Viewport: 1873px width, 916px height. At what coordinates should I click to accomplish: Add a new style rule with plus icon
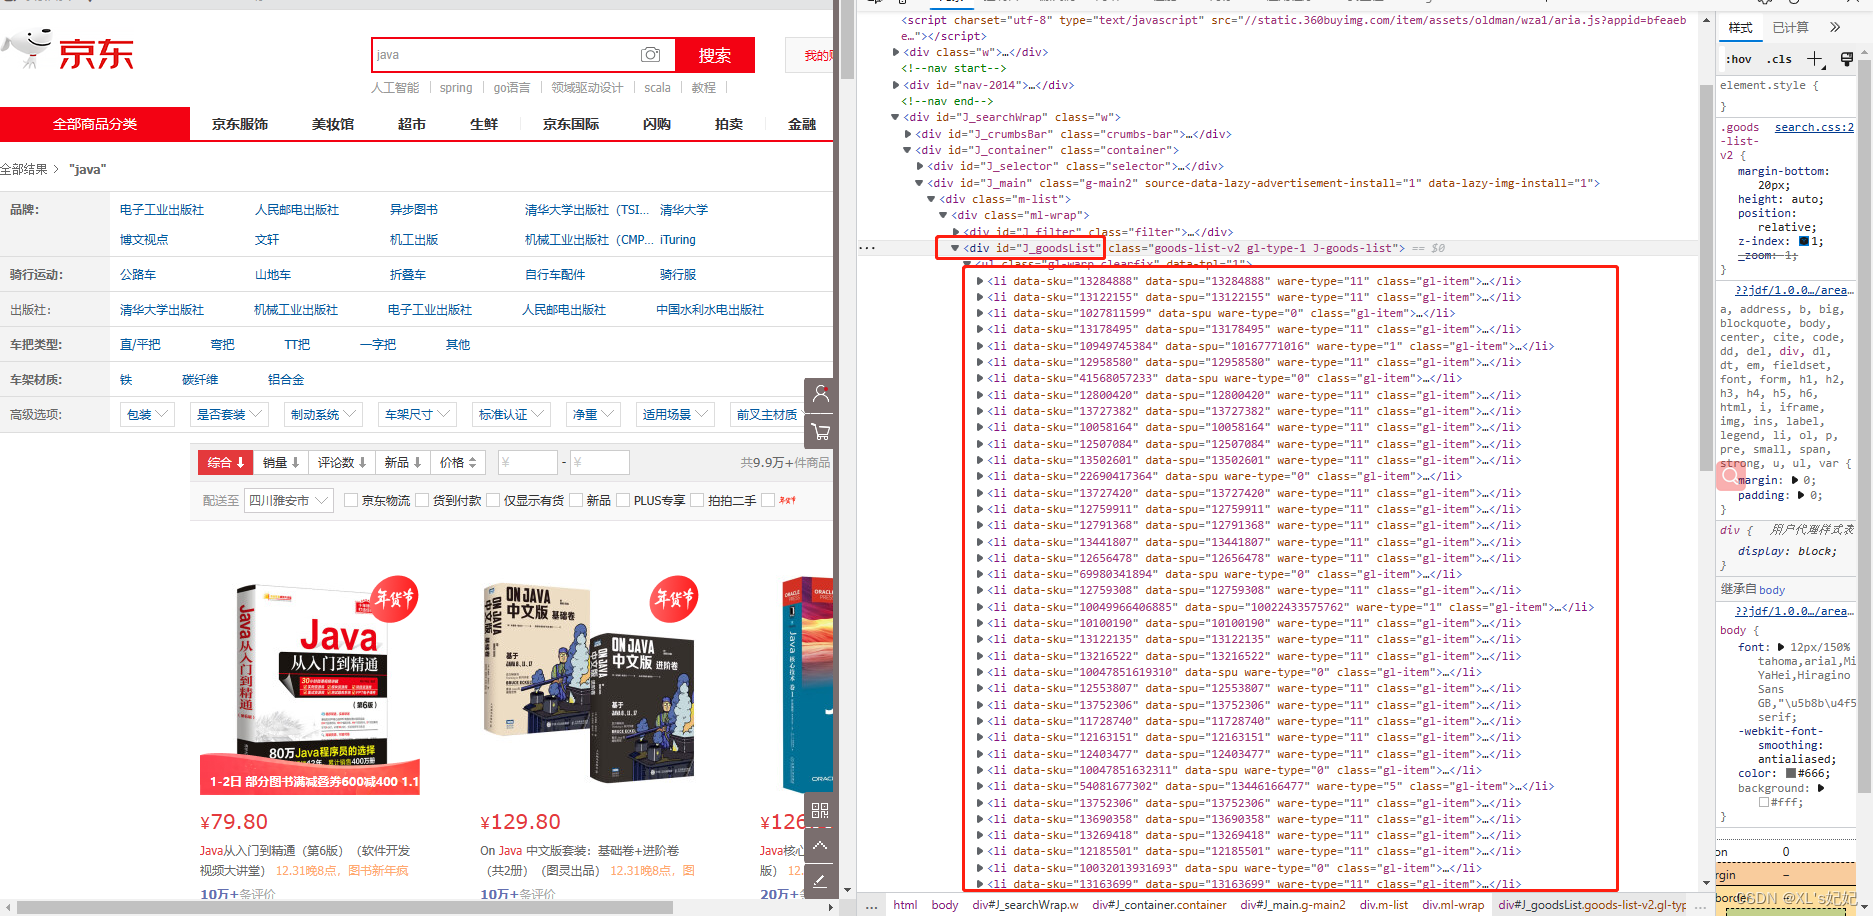click(1815, 59)
